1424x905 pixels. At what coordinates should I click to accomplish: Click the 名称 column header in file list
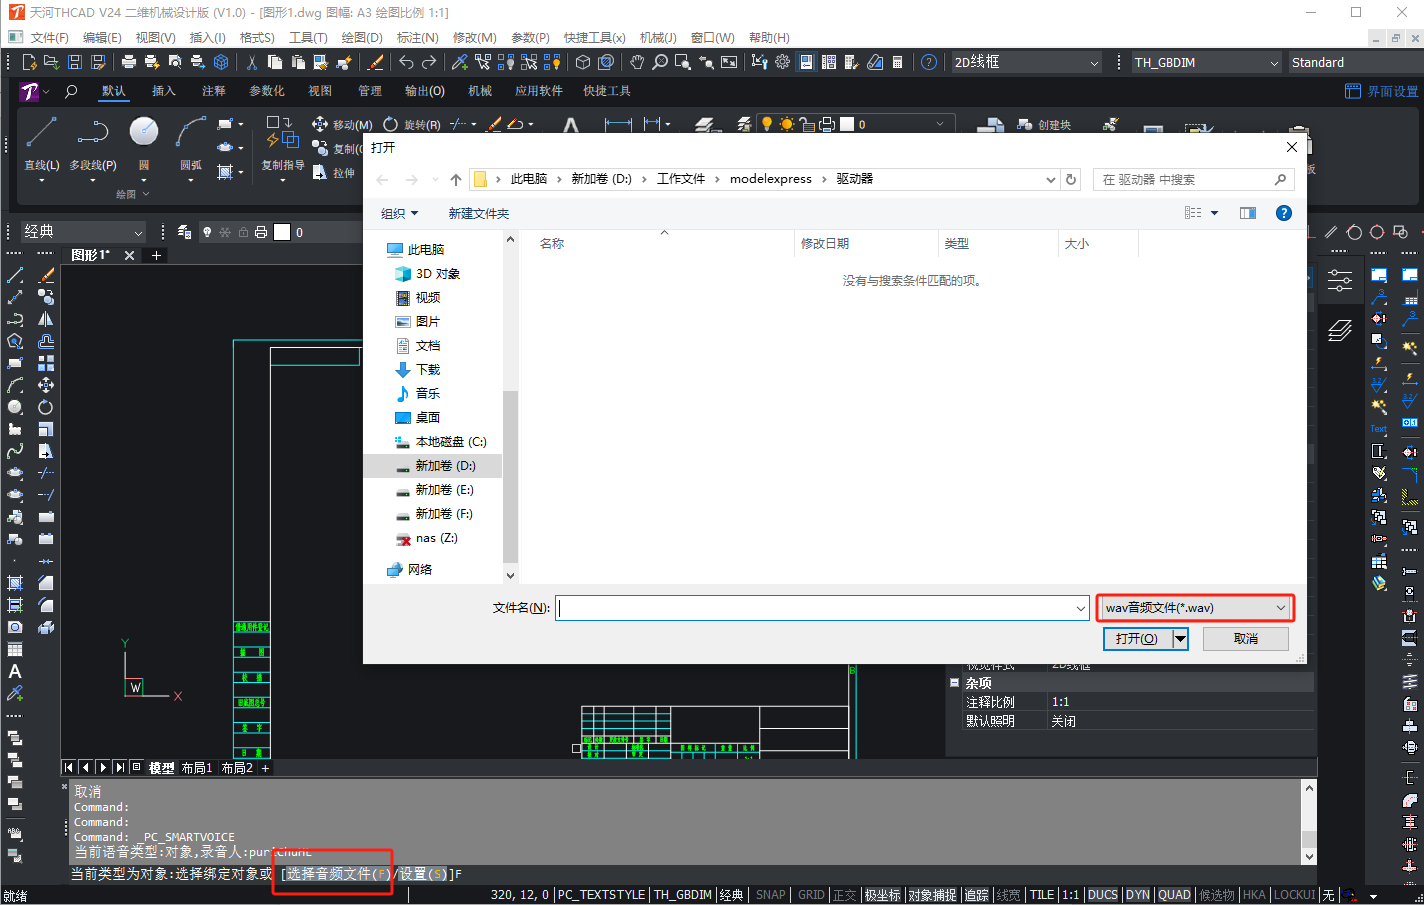pos(552,243)
